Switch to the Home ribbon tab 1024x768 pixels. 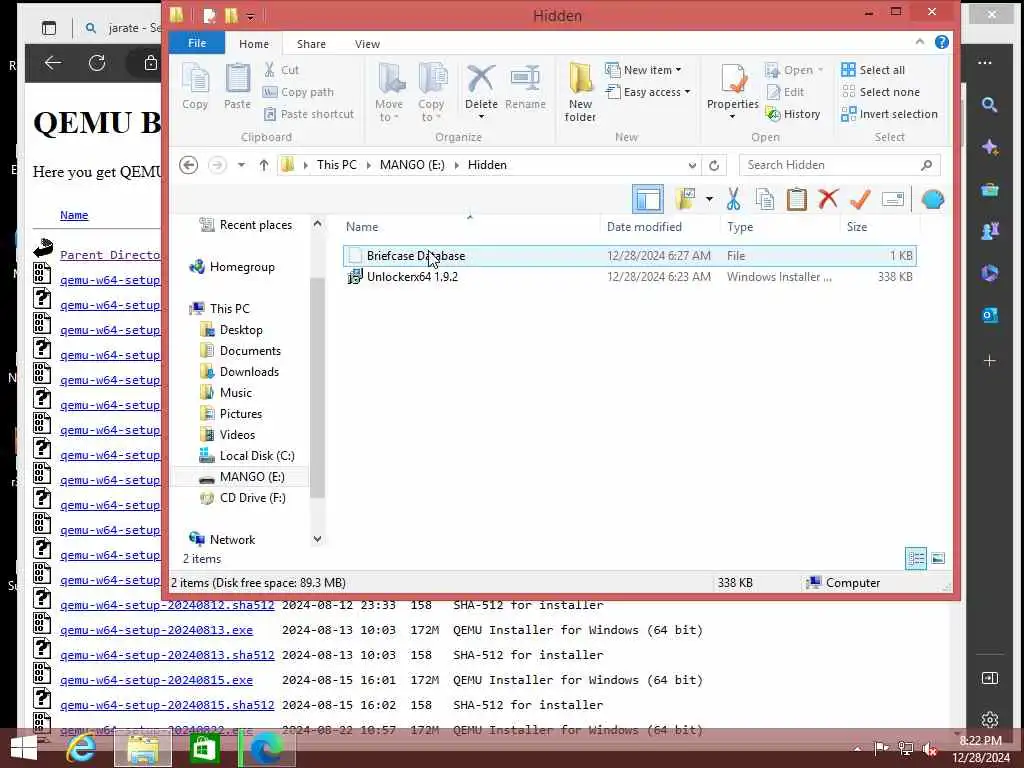click(x=253, y=44)
